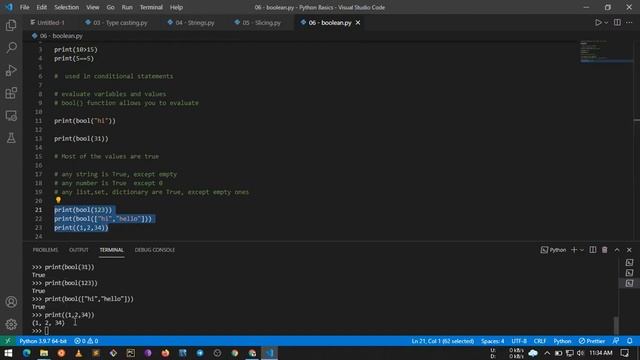Image resolution: width=640 pixels, height=360 pixels.
Task: Change Python language mode in status bar
Action: (562, 341)
